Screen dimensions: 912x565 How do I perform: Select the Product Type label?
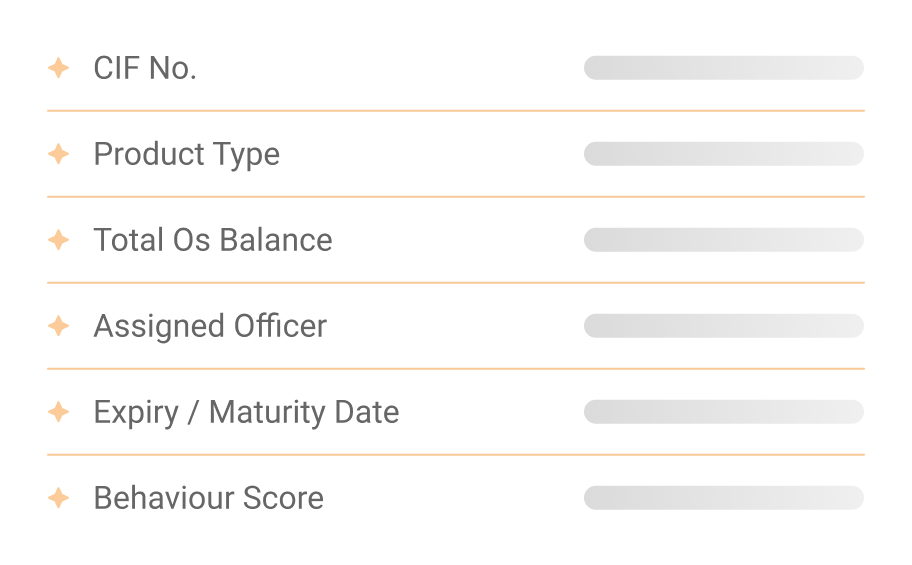click(186, 154)
